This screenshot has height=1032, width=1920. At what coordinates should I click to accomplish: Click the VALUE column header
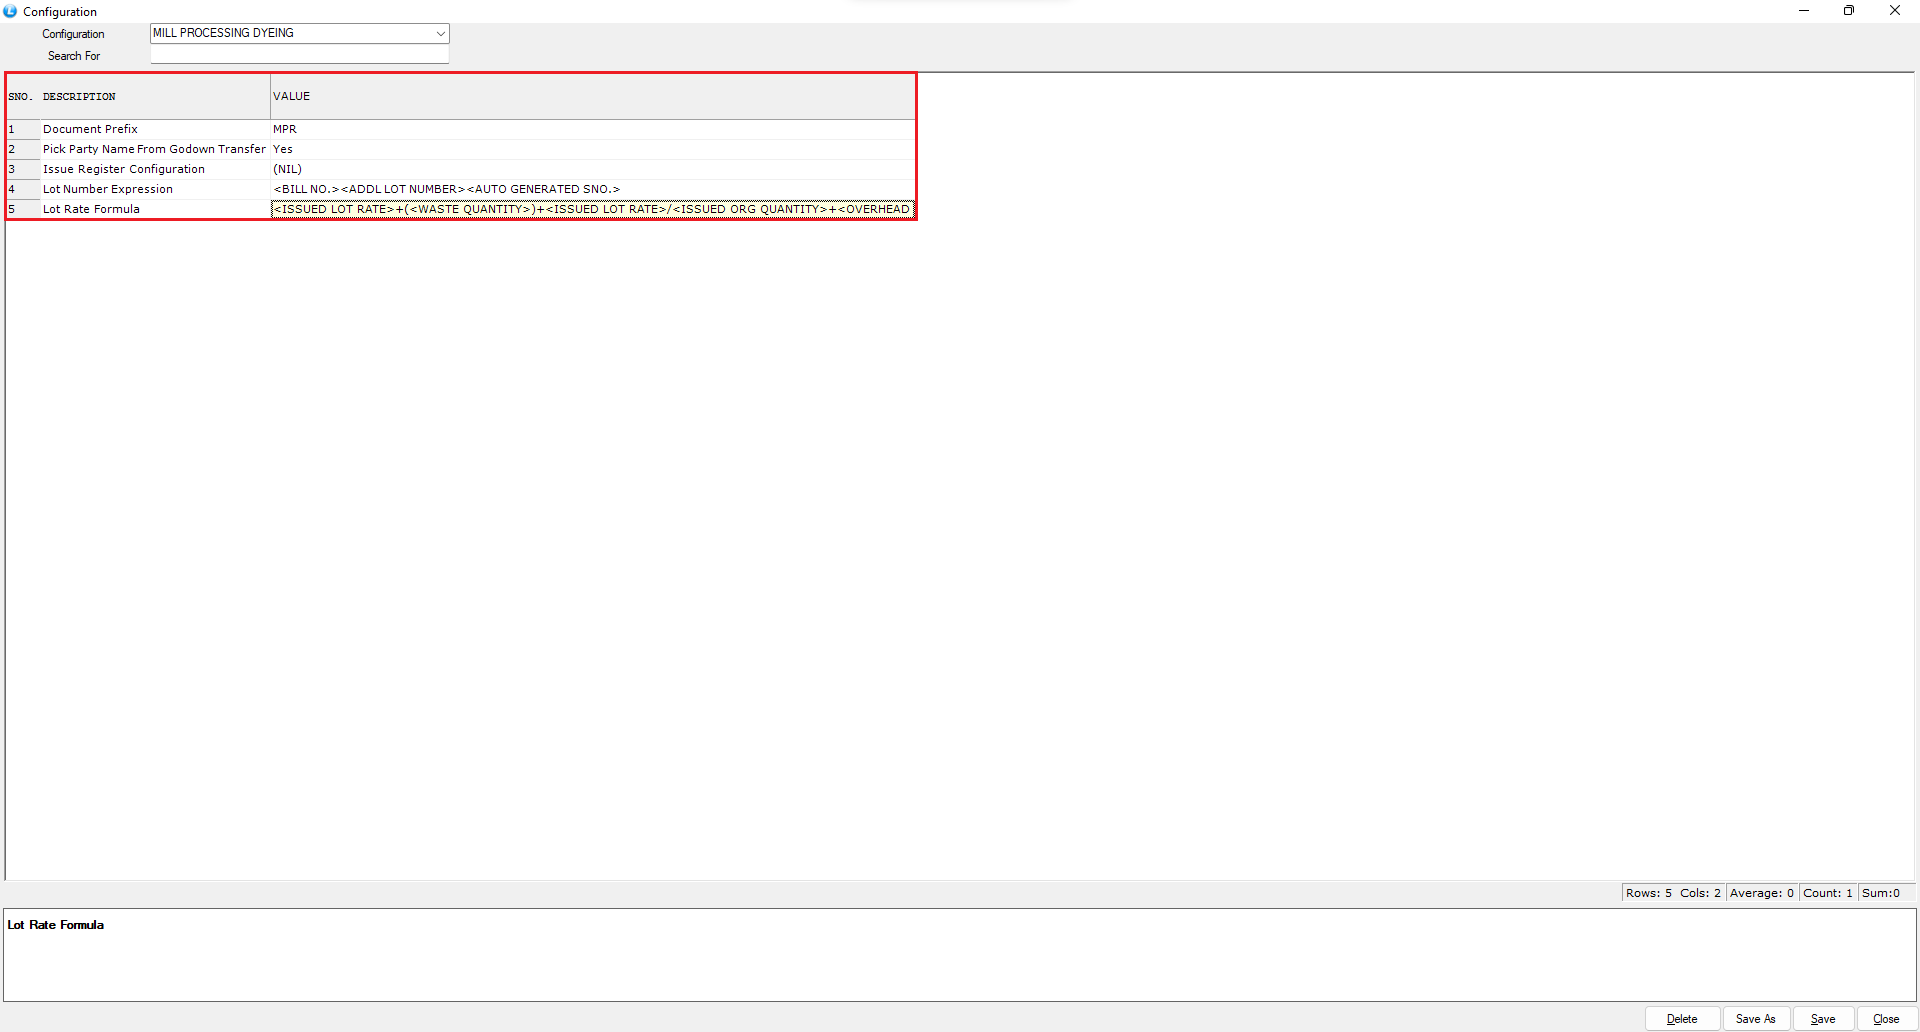[292, 97]
